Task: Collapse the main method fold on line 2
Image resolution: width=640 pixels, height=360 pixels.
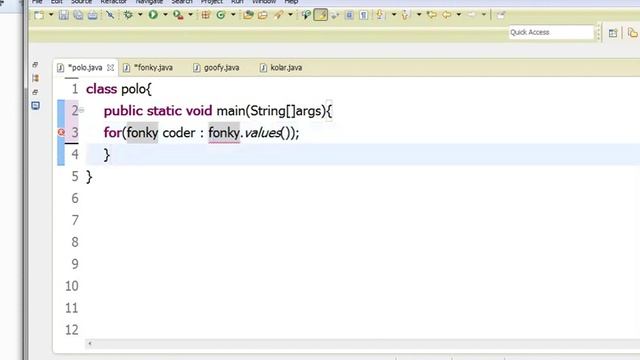Action: 82,110
